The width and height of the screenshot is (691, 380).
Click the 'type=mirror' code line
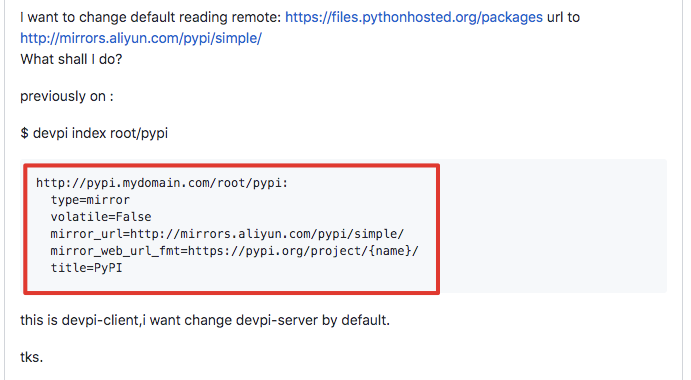90,200
